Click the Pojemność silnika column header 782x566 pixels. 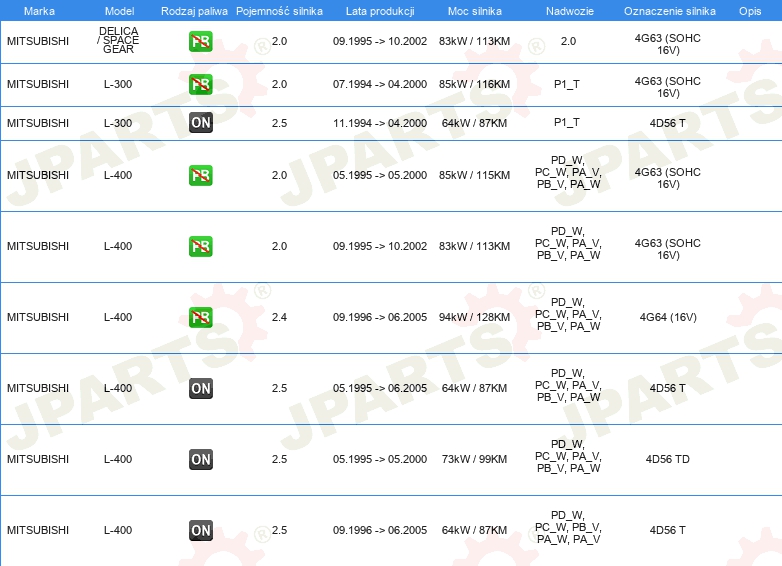(x=279, y=11)
